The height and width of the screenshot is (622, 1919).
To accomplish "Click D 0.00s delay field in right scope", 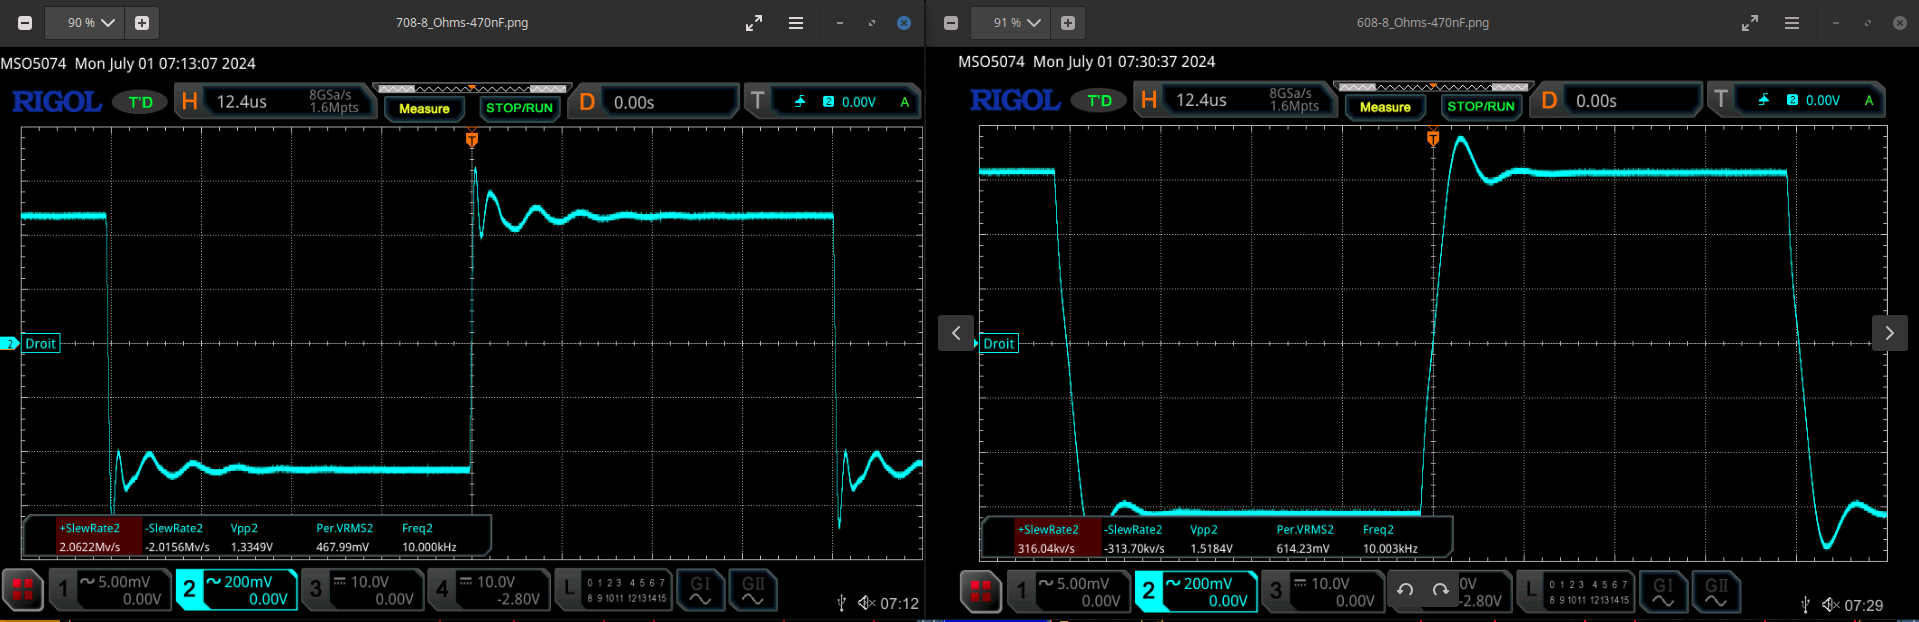I will tap(1616, 101).
